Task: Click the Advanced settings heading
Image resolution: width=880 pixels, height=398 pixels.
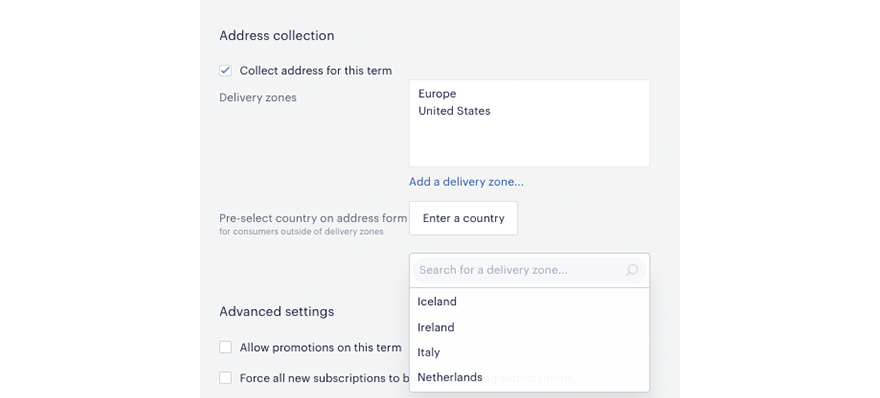Action: click(277, 312)
